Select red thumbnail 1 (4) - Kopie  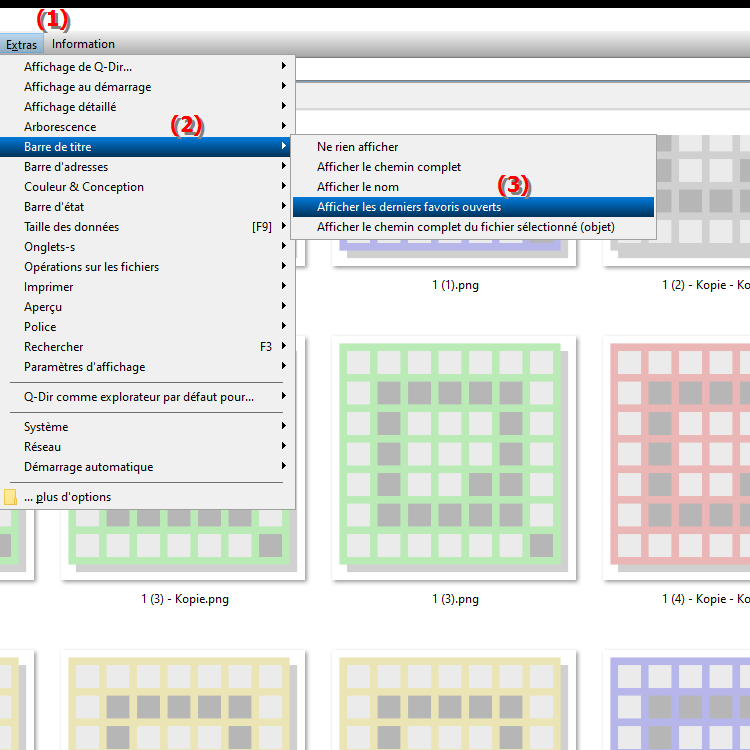676,458
